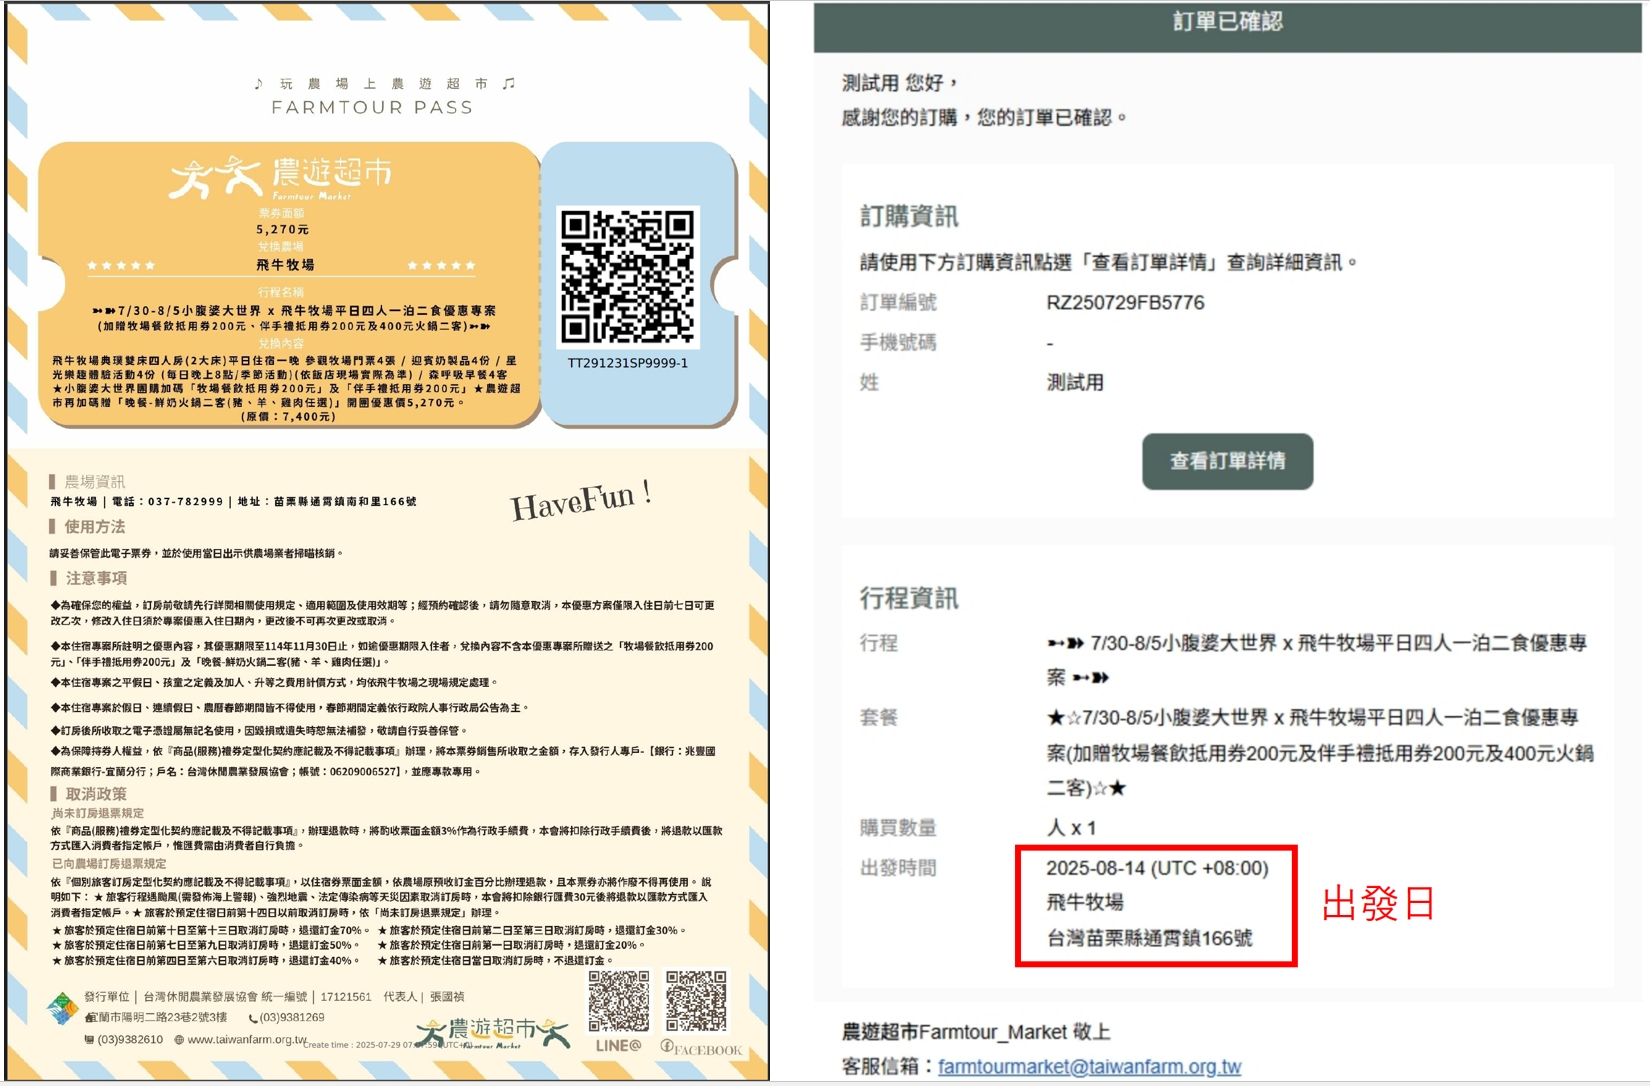
Task: Click the 測試用 name value in order info
Action: click(x=1075, y=382)
